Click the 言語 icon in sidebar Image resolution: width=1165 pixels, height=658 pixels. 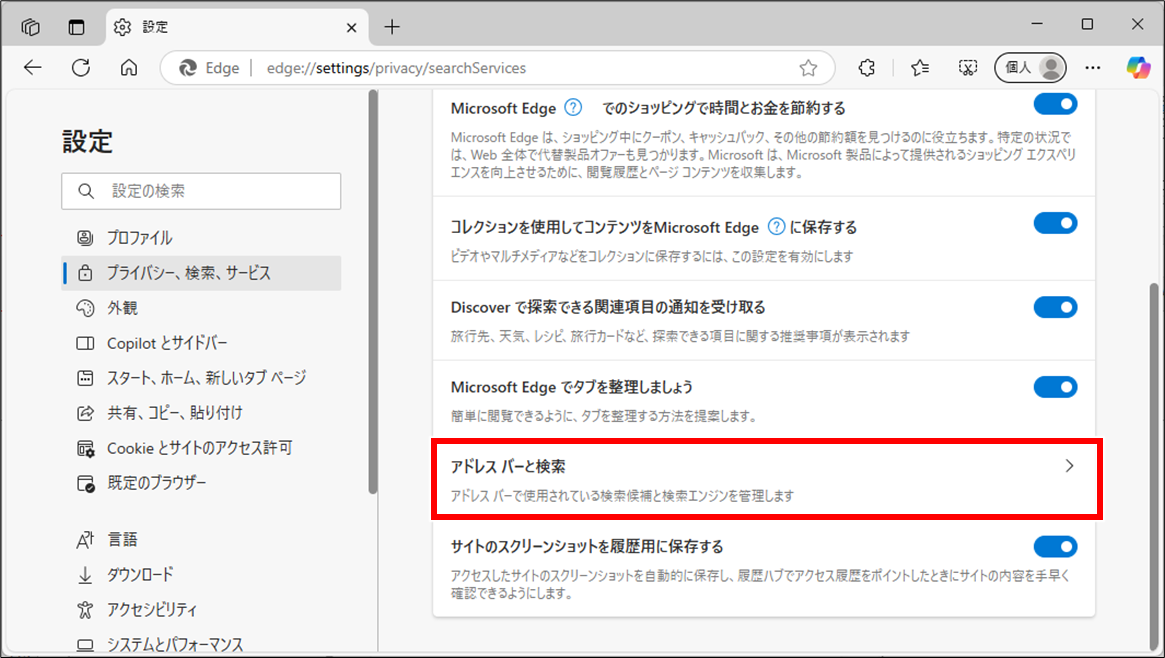click(85, 540)
